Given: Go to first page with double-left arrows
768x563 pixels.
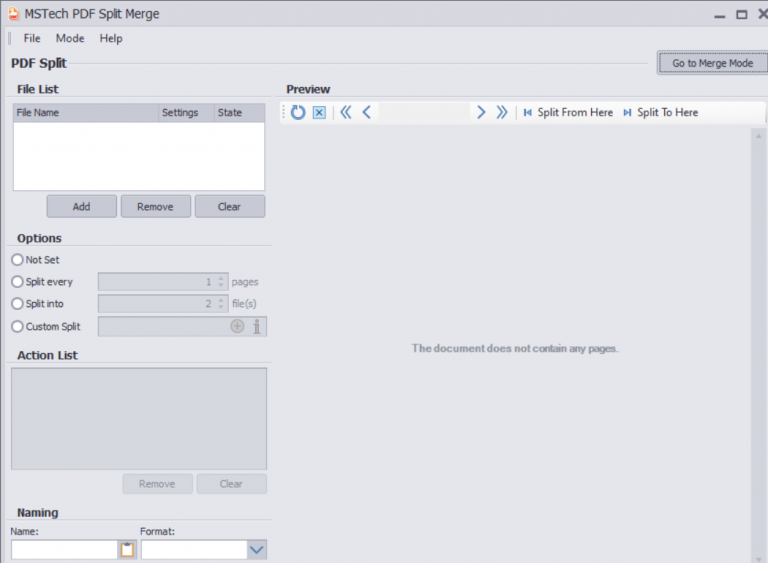Looking at the screenshot, I should 346,112.
